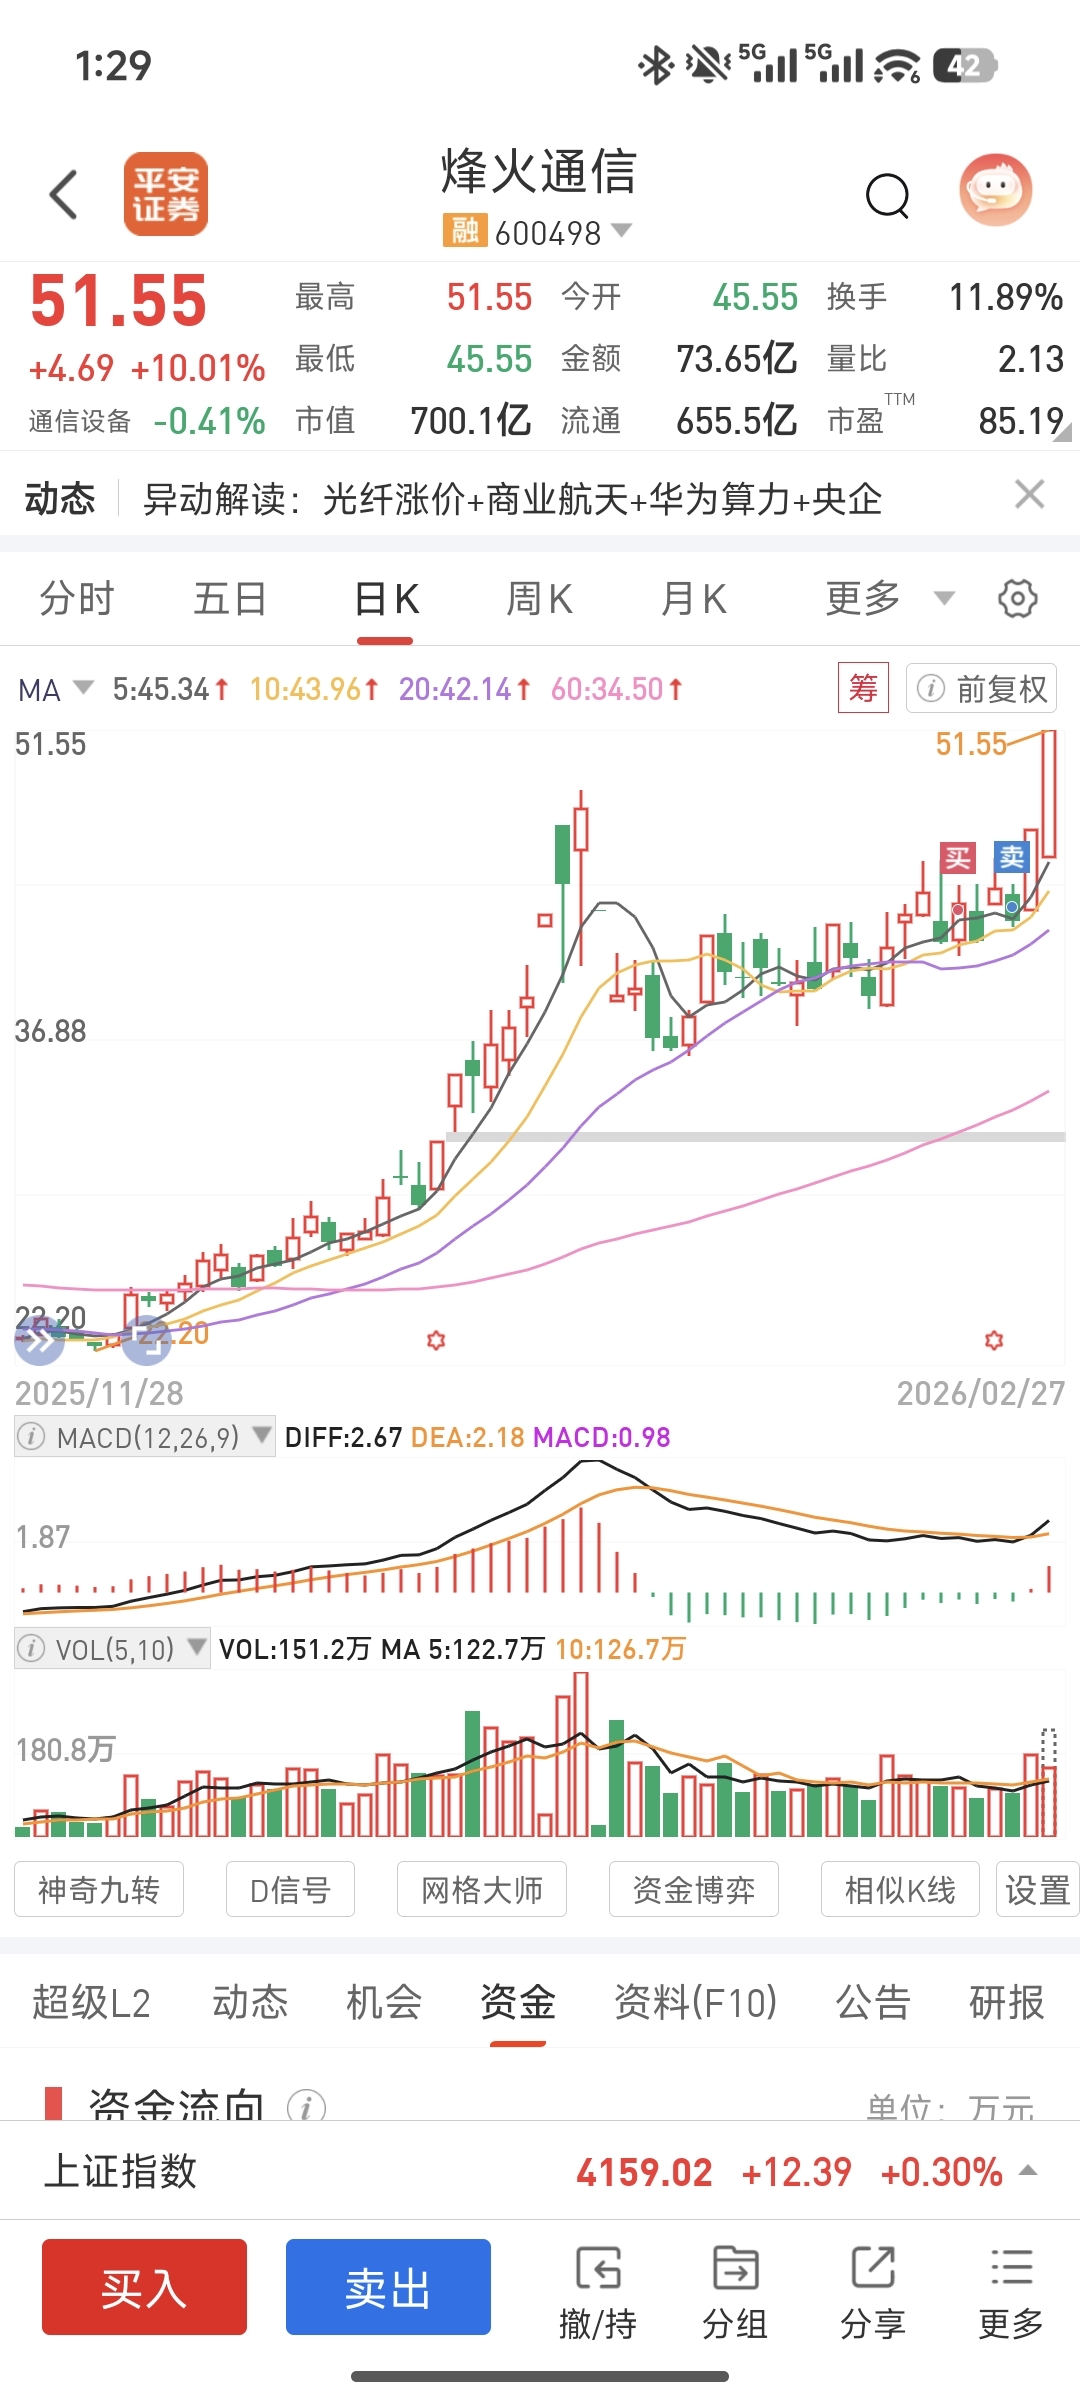Tap red 买入 button
Viewport: 1080px width, 2400px height.
[x=144, y=2287]
